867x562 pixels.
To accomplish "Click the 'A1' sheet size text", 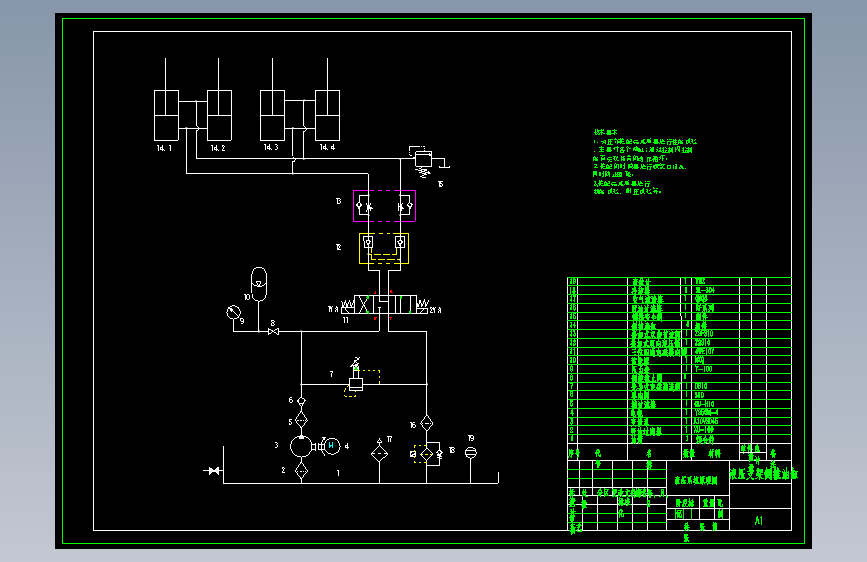I will [759, 521].
